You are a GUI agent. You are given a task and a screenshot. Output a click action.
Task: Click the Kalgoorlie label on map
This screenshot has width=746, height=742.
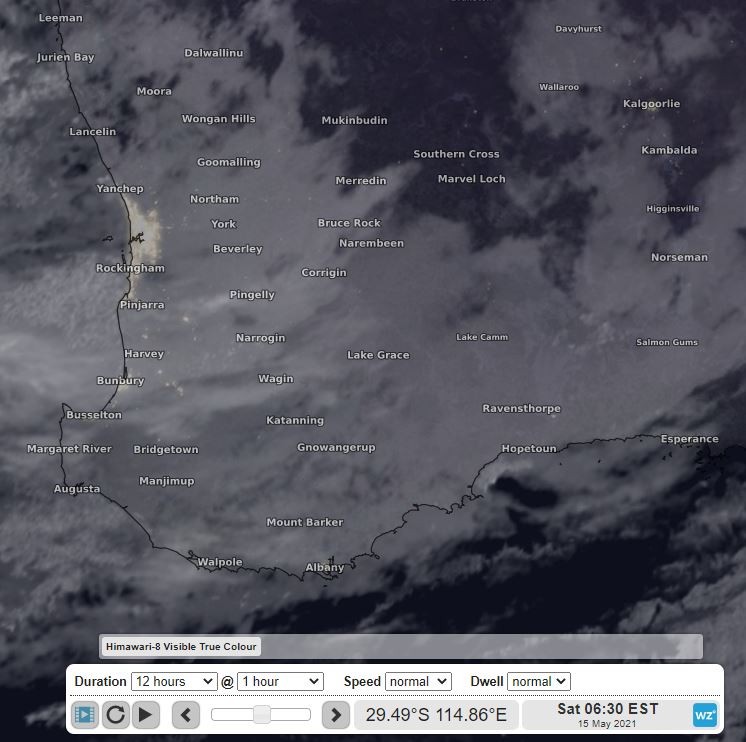[651, 104]
